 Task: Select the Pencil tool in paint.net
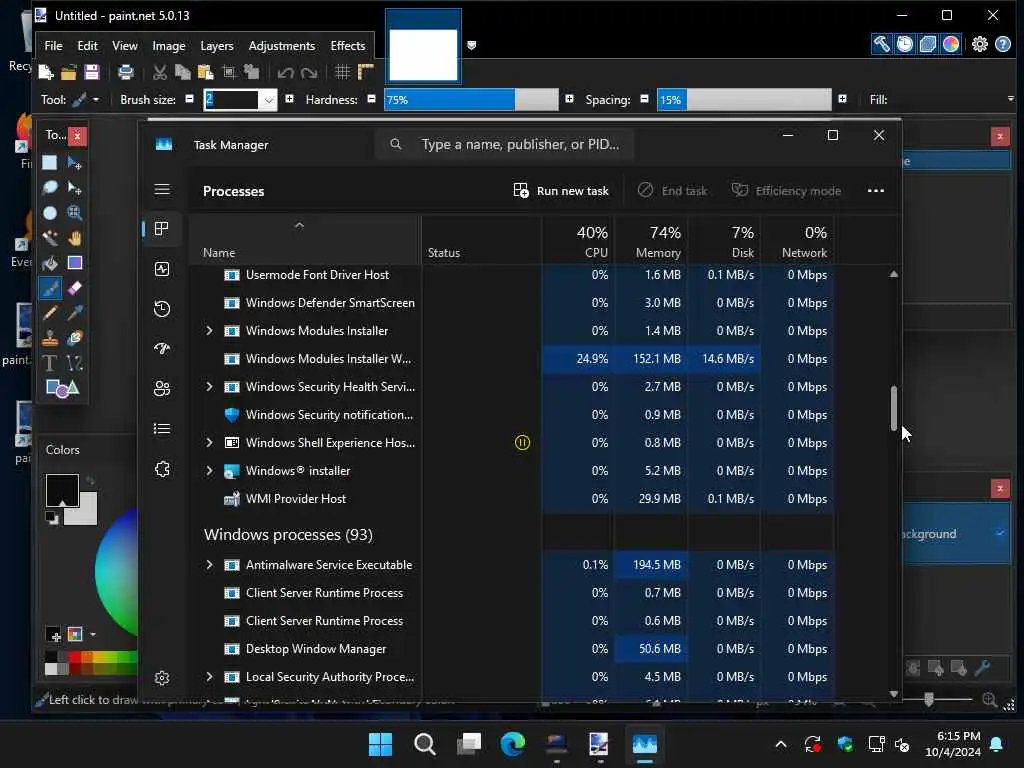[50, 313]
